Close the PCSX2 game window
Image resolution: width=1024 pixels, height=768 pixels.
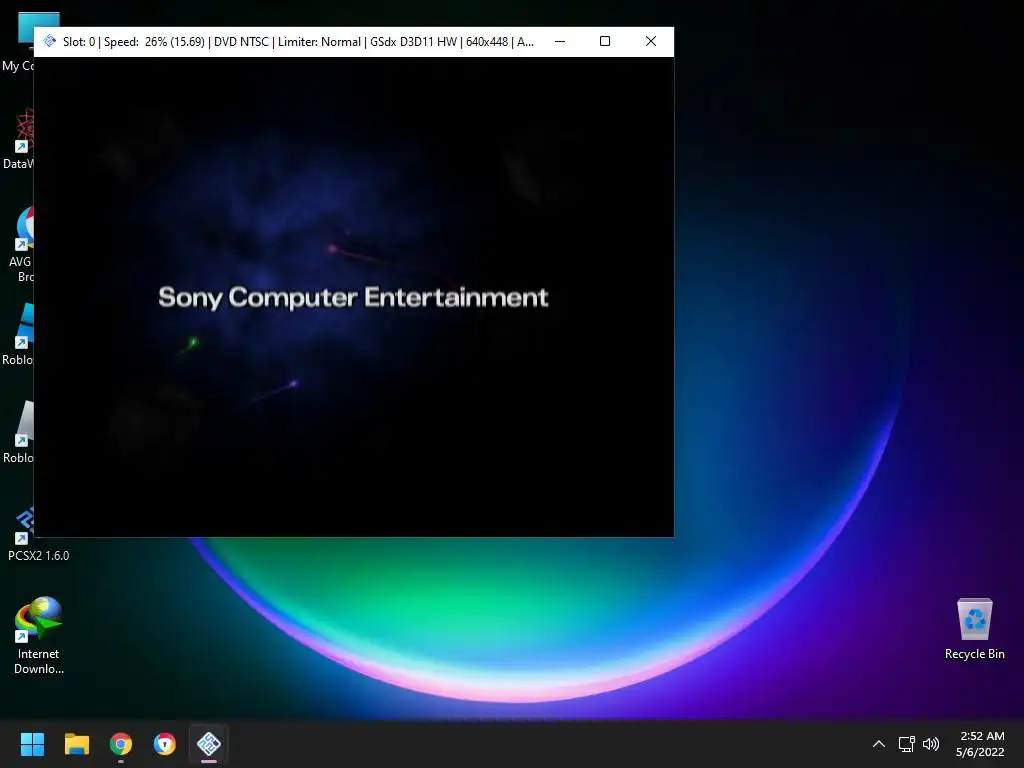[x=650, y=41]
